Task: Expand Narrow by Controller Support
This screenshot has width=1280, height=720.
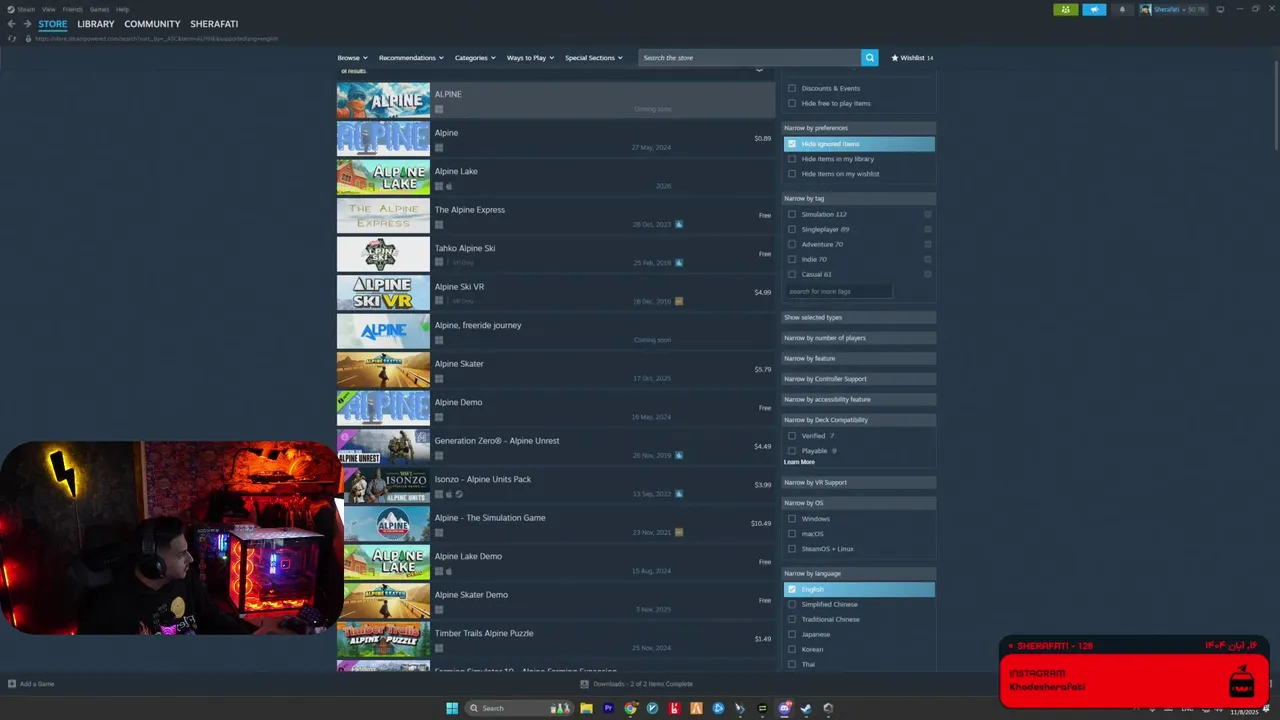Action: pos(859,379)
